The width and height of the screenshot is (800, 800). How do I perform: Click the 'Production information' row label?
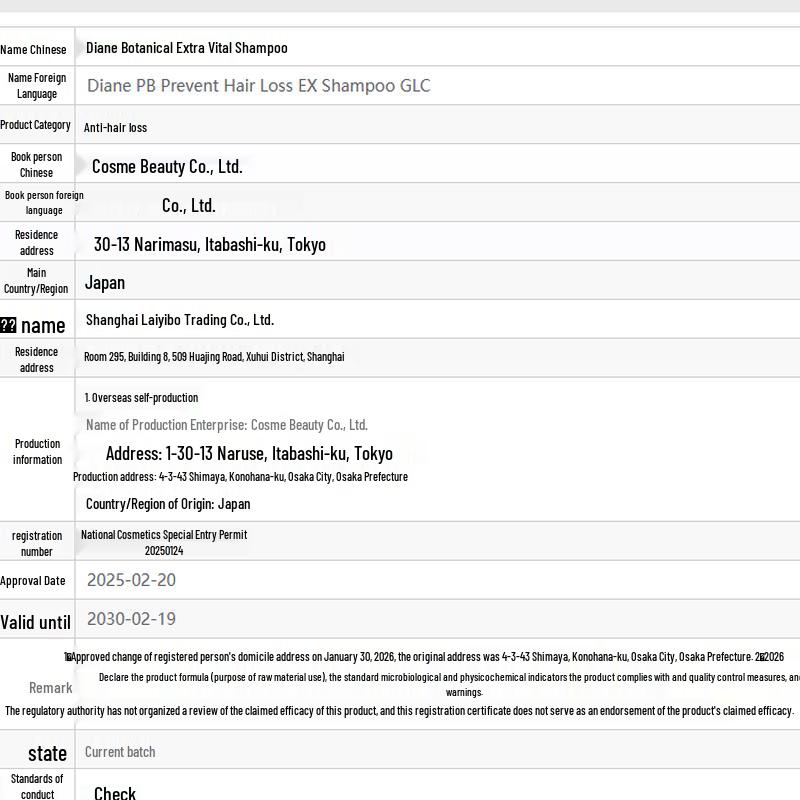[37, 452]
